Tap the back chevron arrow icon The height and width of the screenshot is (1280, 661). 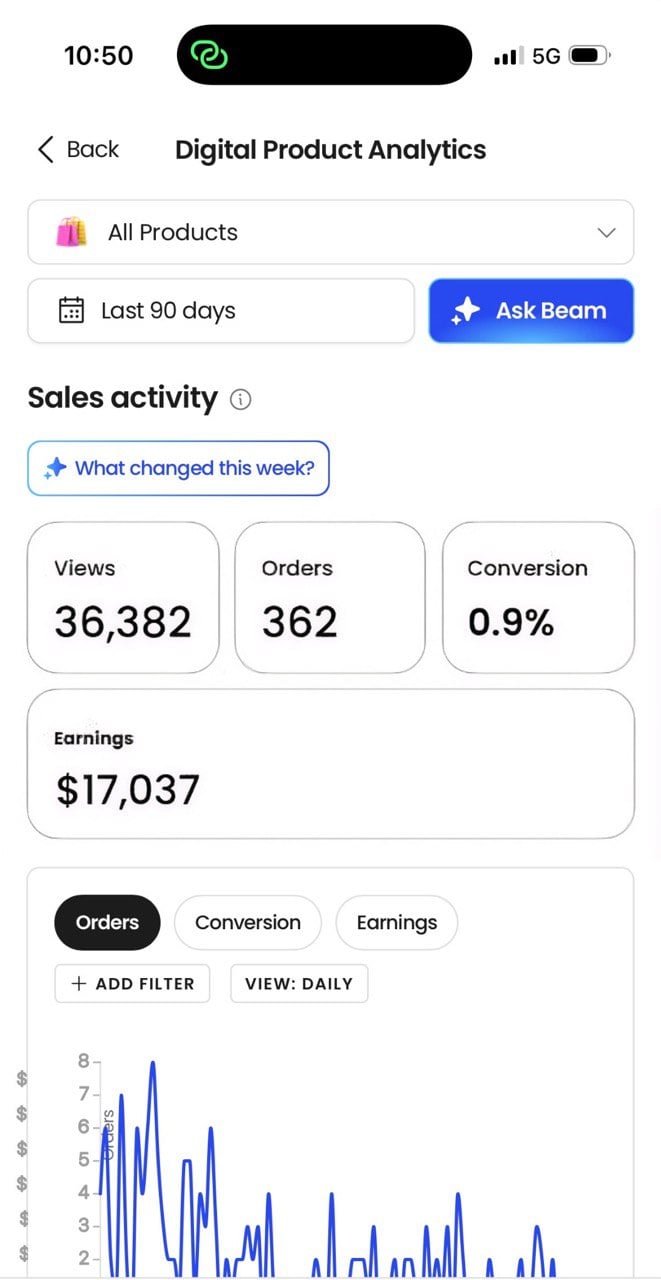[x=45, y=150]
